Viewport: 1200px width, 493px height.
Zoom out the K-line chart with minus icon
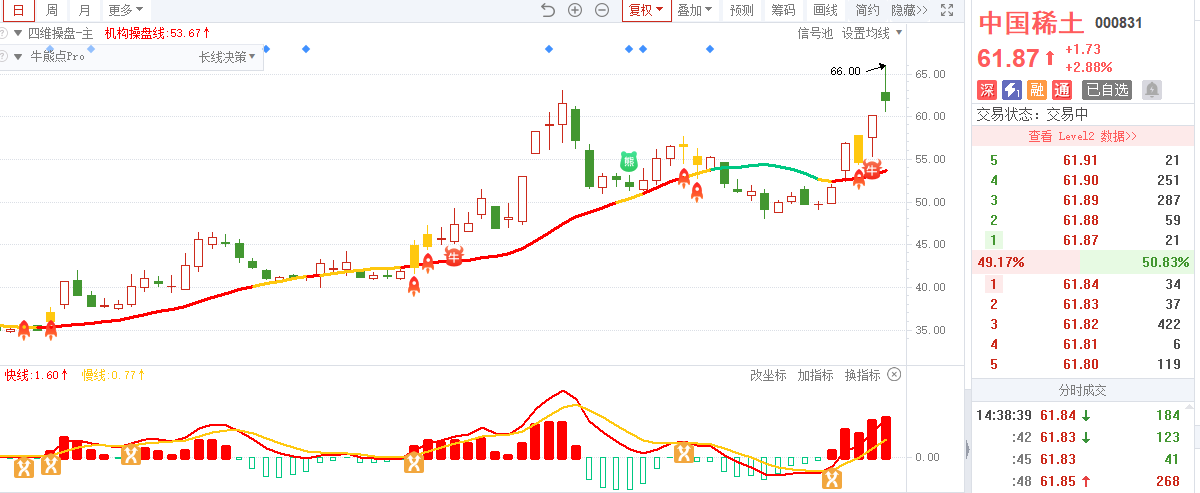(x=602, y=10)
